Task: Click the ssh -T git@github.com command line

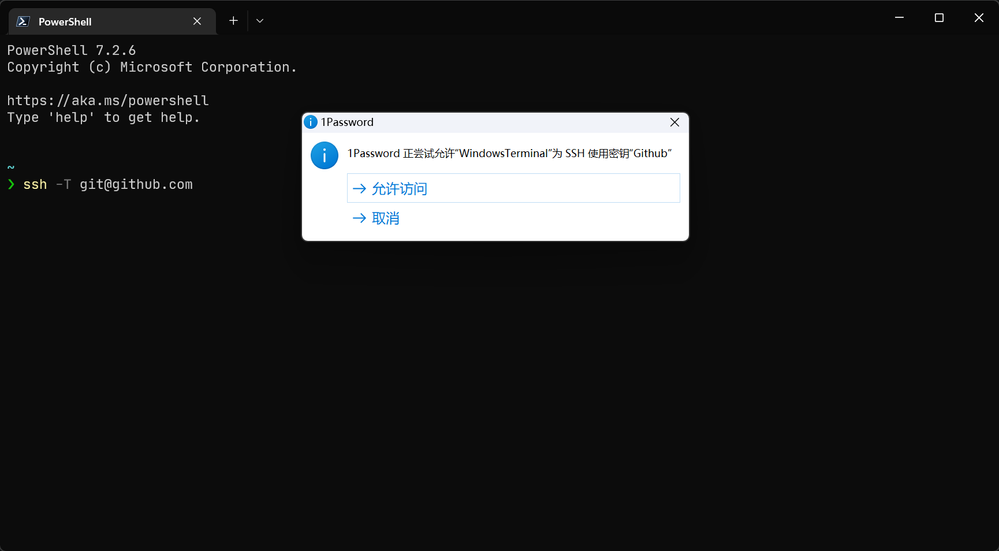Action: [x=108, y=184]
